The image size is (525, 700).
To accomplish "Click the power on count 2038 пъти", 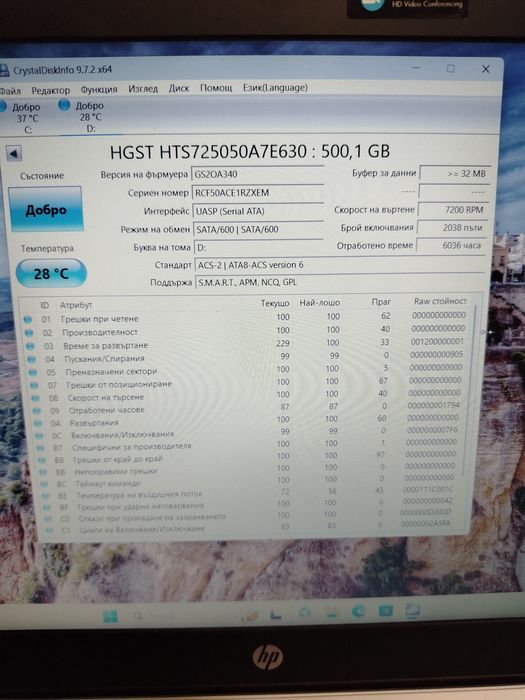I will click(451, 228).
